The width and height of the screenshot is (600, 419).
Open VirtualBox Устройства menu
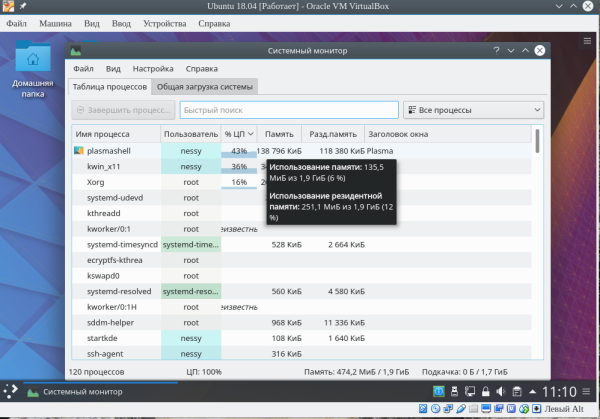[x=165, y=24]
